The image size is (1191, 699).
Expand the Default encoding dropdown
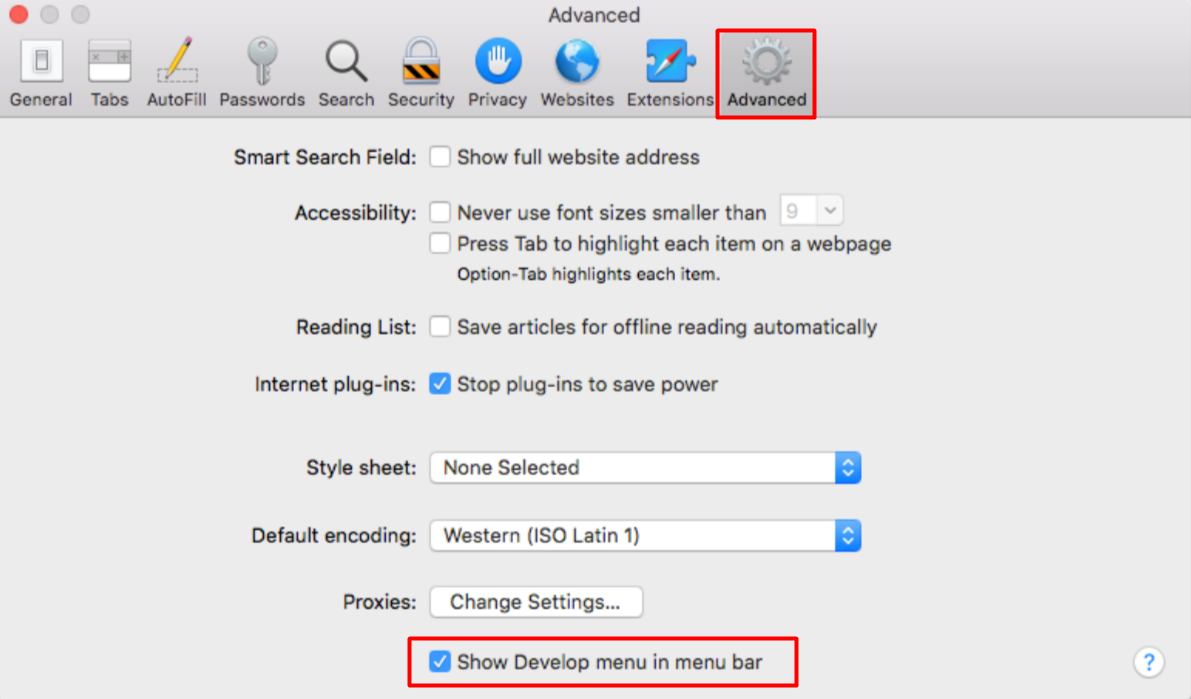click(645, 536)
